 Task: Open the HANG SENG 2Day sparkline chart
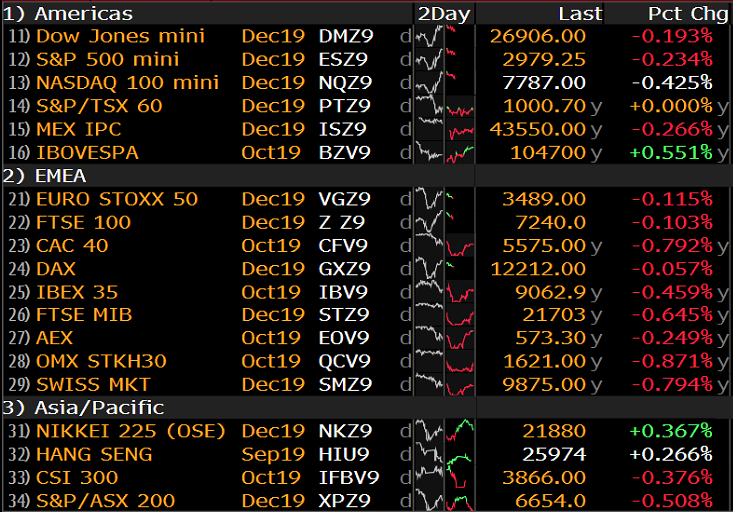(444, 454)
